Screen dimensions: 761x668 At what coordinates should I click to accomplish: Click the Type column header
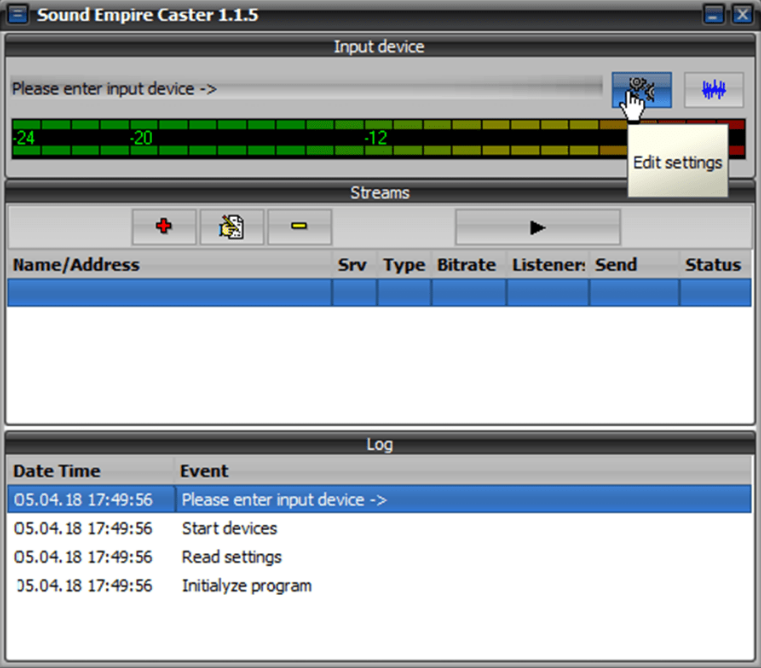click(x=404, y=265)
